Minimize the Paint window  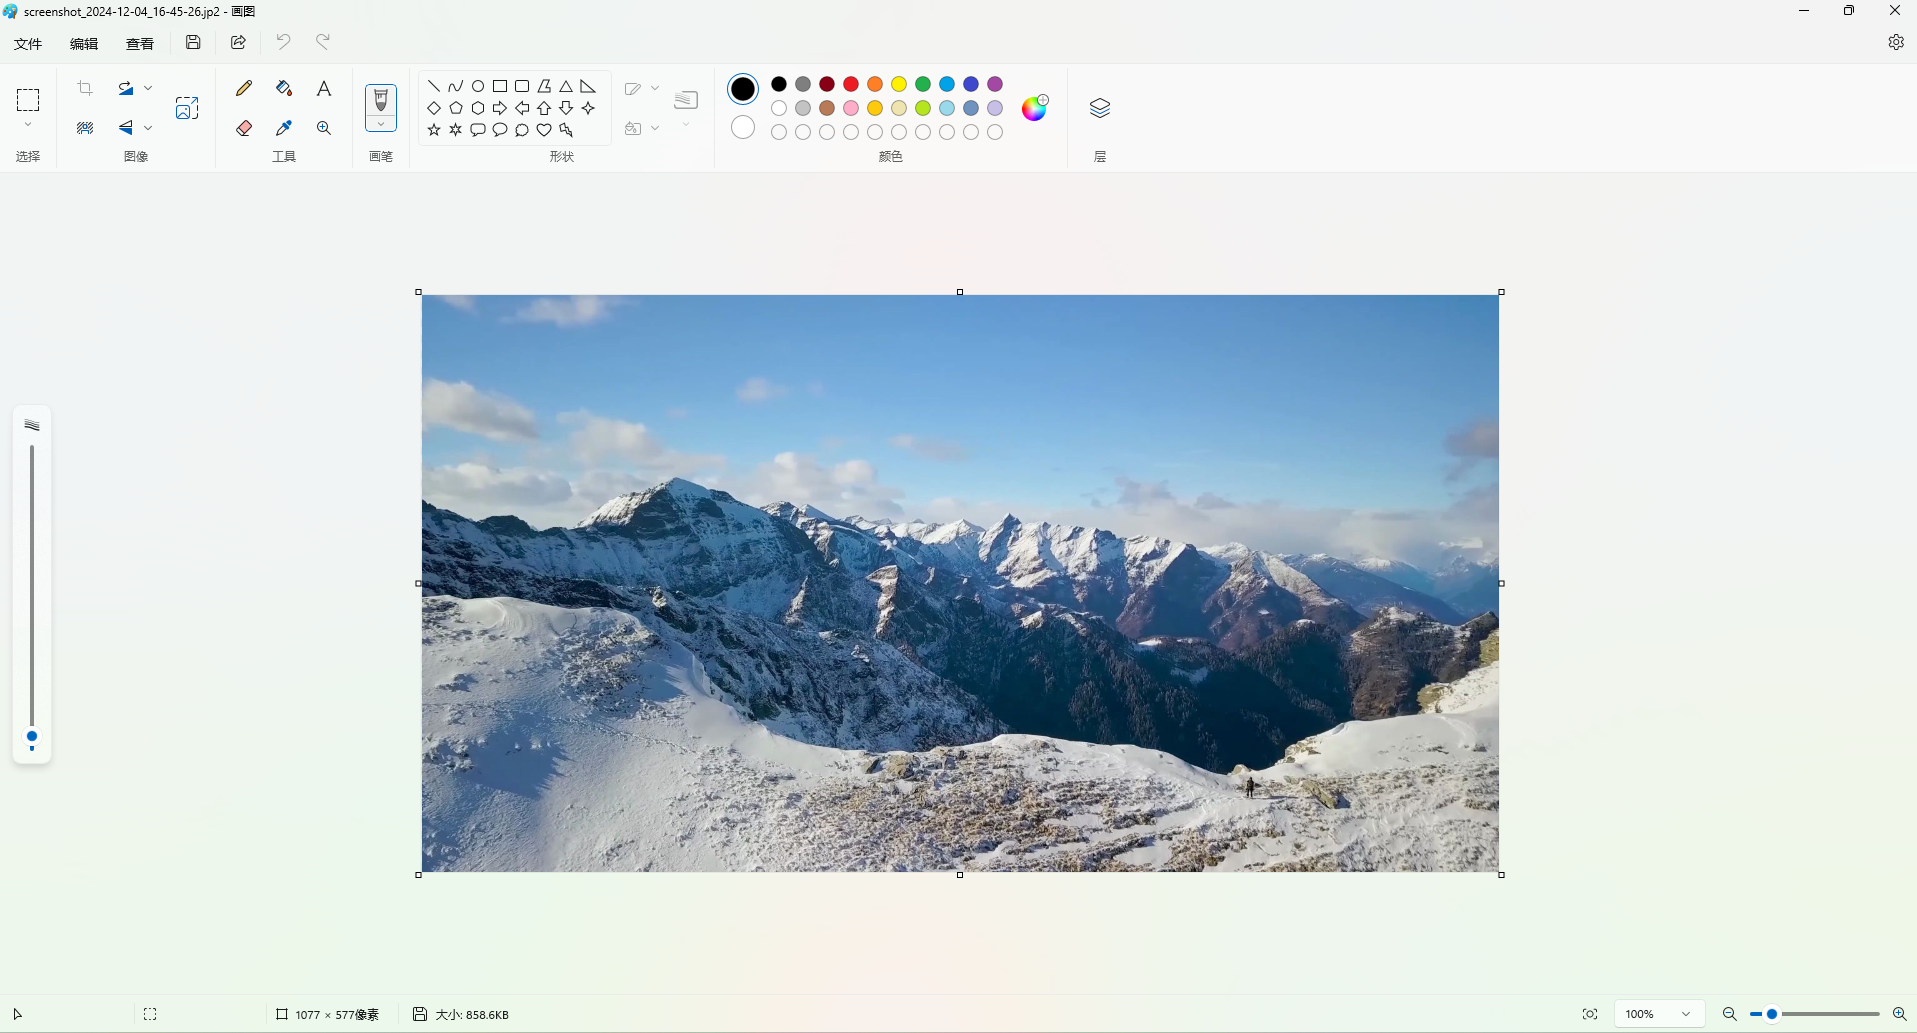(x=1804, y=11)
